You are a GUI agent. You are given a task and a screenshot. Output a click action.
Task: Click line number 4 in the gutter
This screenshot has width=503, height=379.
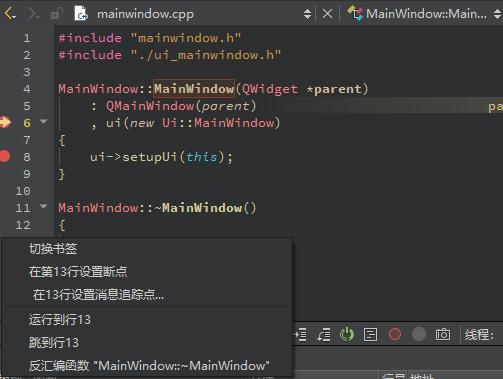point(27,89)
